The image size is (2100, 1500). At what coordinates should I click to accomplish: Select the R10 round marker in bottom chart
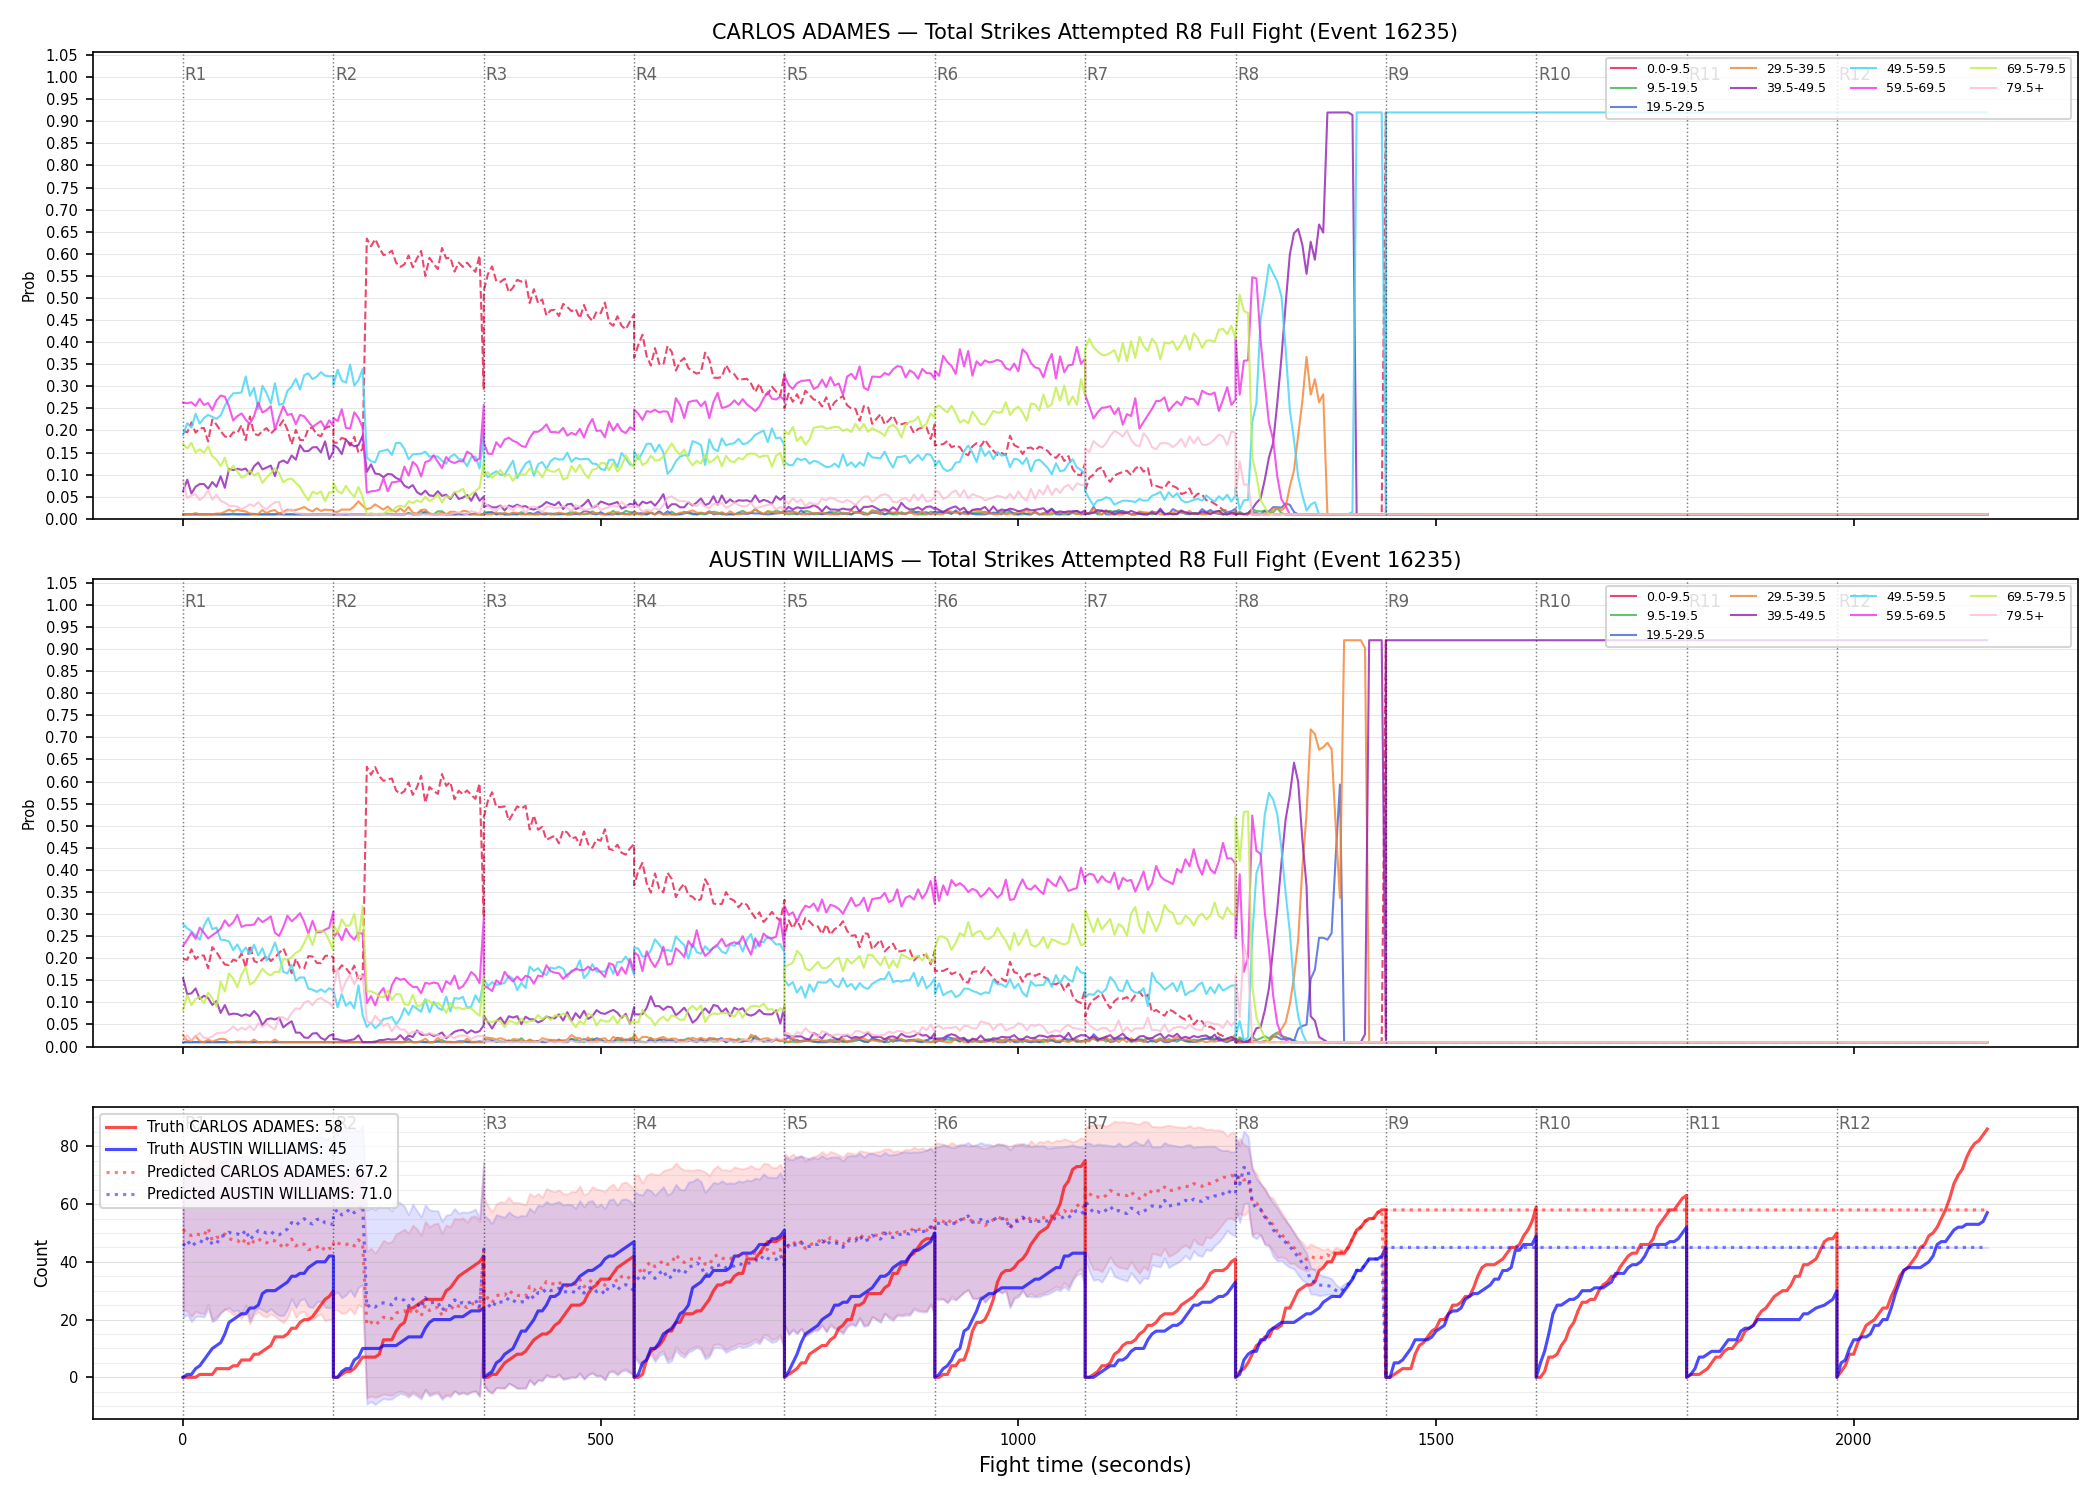coord(1554,1123)
